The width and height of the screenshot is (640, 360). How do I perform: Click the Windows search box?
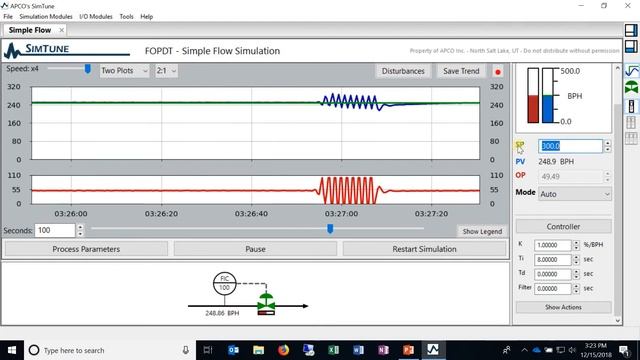(110, 350)
